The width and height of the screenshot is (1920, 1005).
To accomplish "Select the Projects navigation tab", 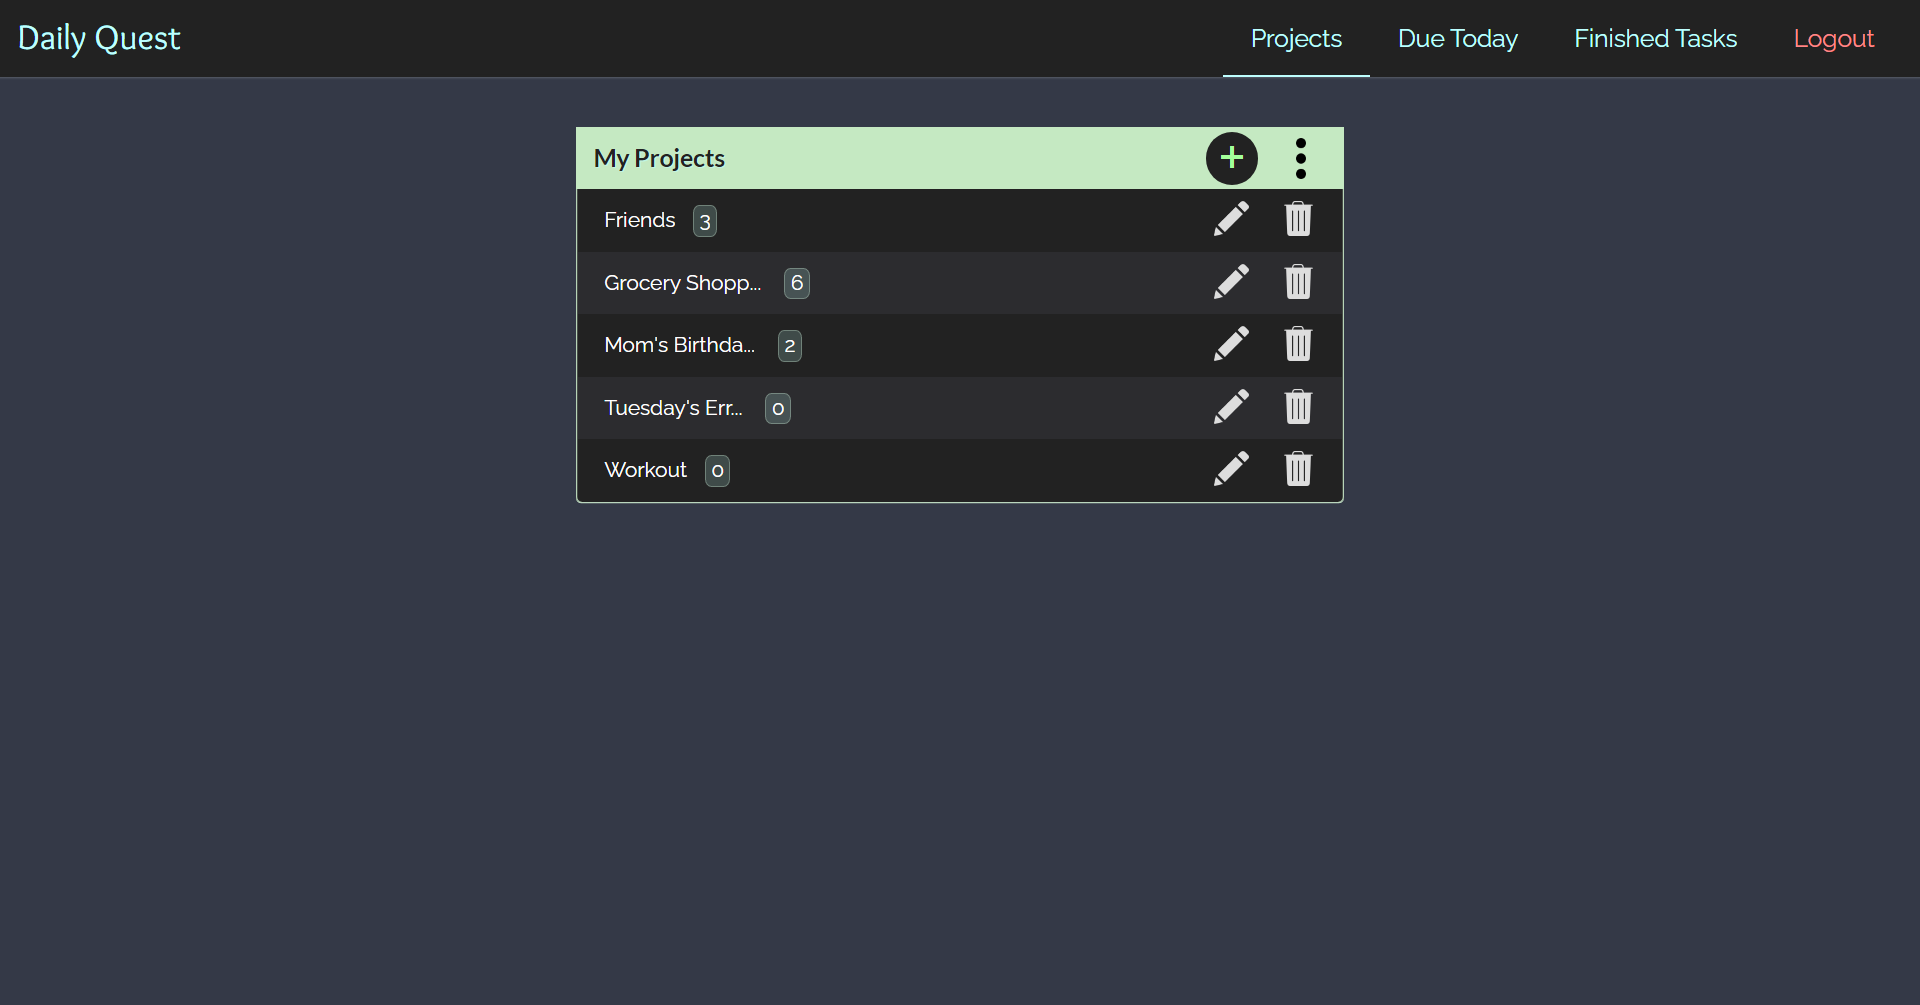I will pos(1296,38).
